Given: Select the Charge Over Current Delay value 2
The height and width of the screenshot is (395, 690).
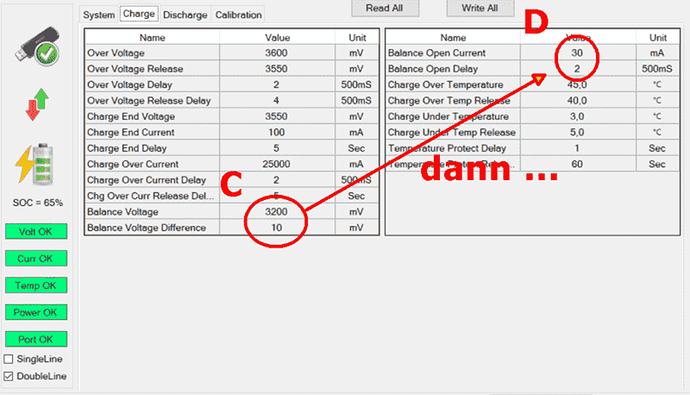Looking at the screenshot, I should (277, 180).
